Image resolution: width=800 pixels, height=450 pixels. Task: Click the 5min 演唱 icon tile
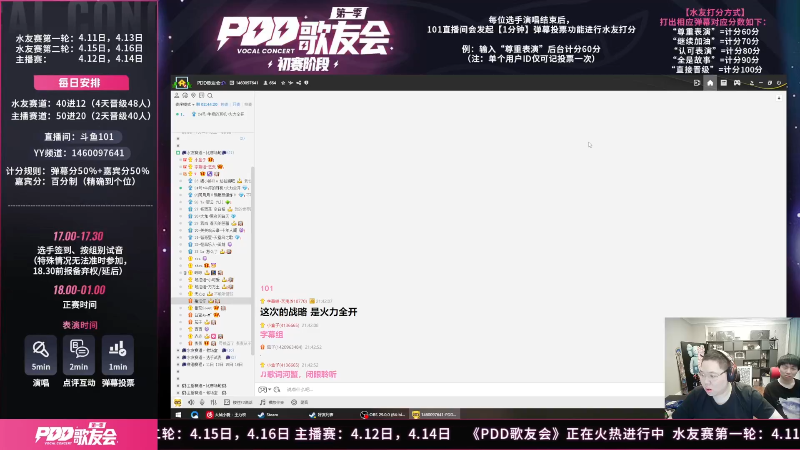click(41, 356)
